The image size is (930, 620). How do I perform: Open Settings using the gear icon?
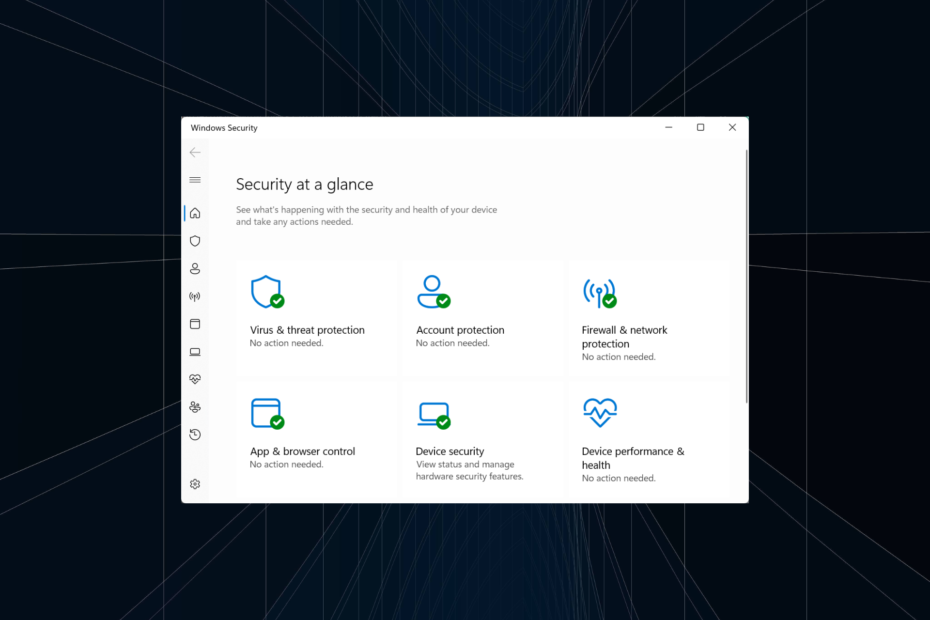pyautogui.click(x=195, y=484)
